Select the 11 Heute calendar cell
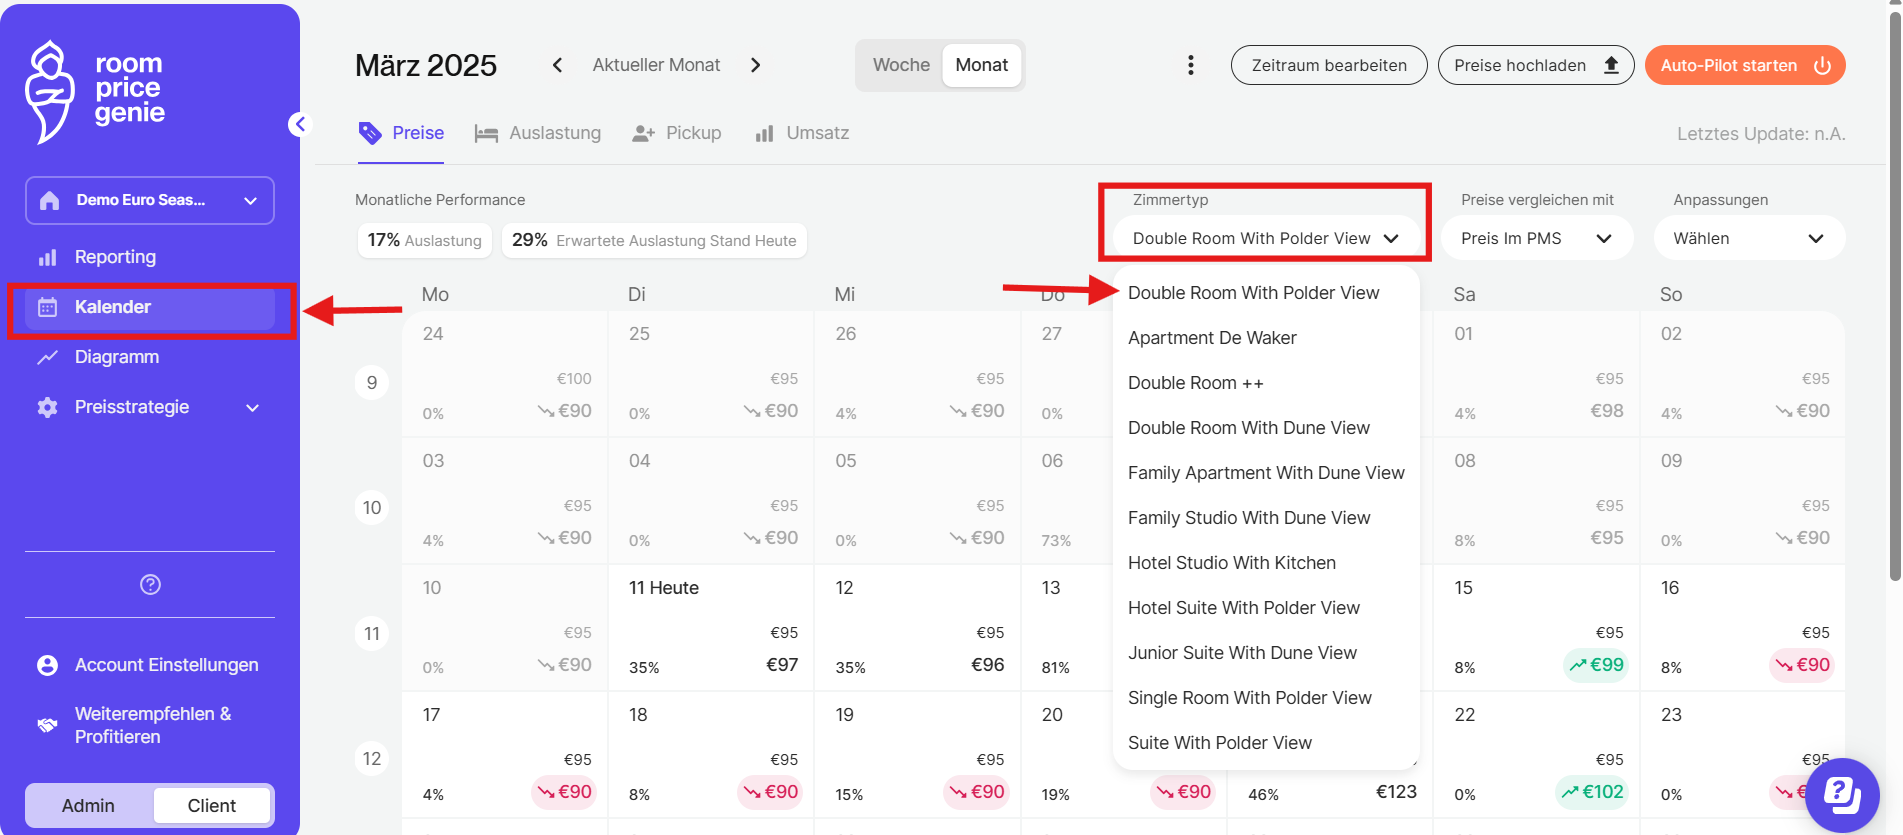1903x835 pixels. 710,627
